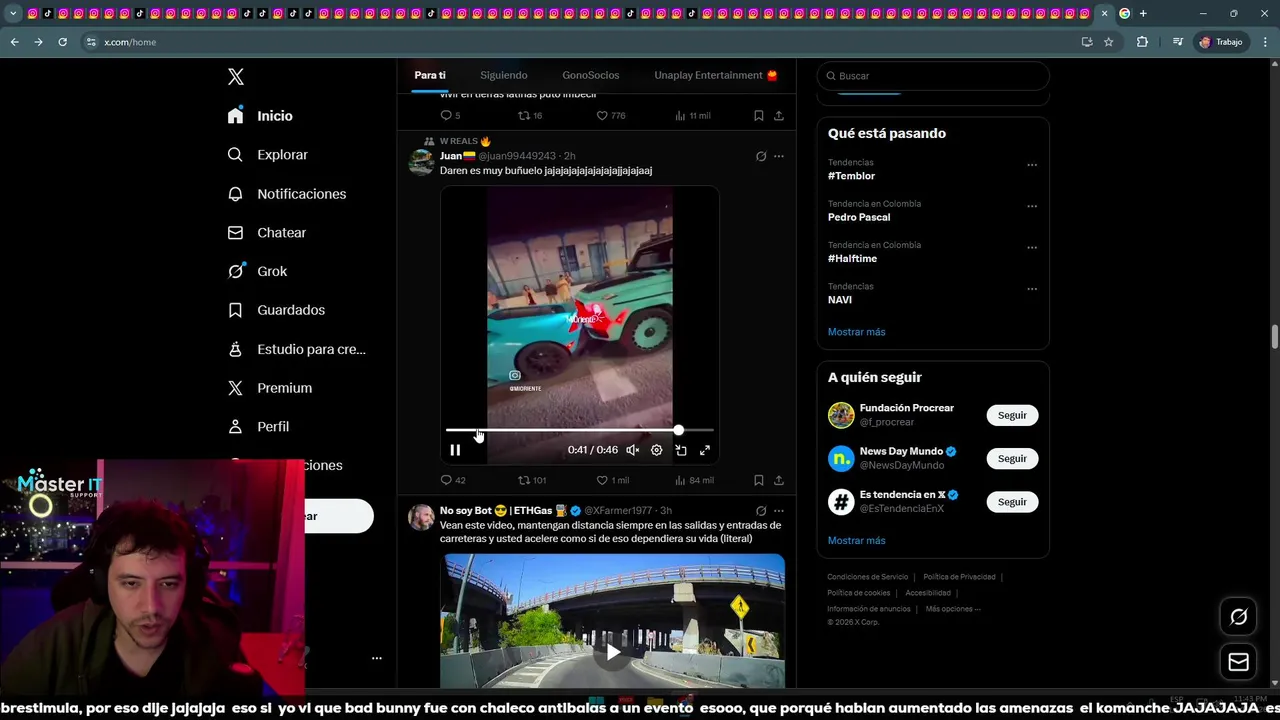
Task: Open the floating messages envelope button
Action: click(1238, 662)
